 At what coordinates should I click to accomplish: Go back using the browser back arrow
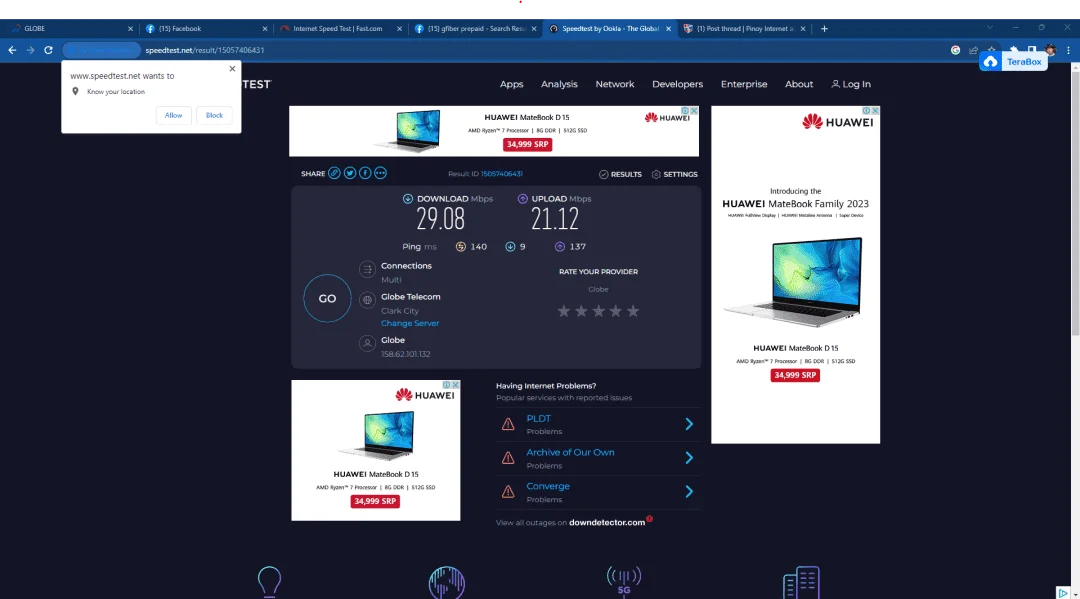12,50
